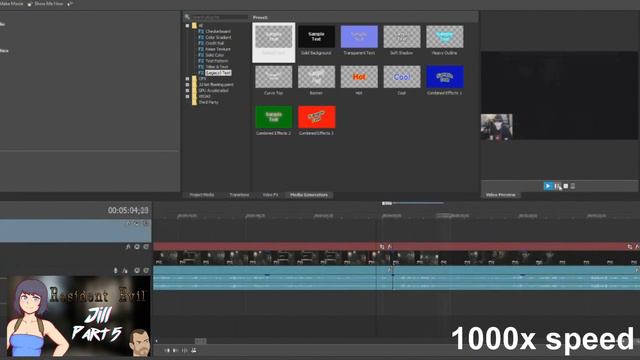The height and width of the screenshot is (360, 640).
Task: Solo the audio track
Action: pyautogui.click(x=146, y=271)
